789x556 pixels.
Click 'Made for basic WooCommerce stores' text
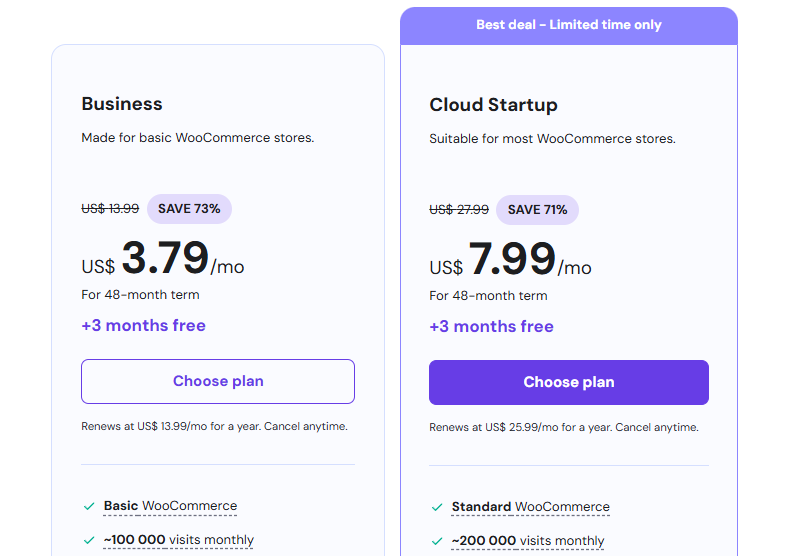198,138
